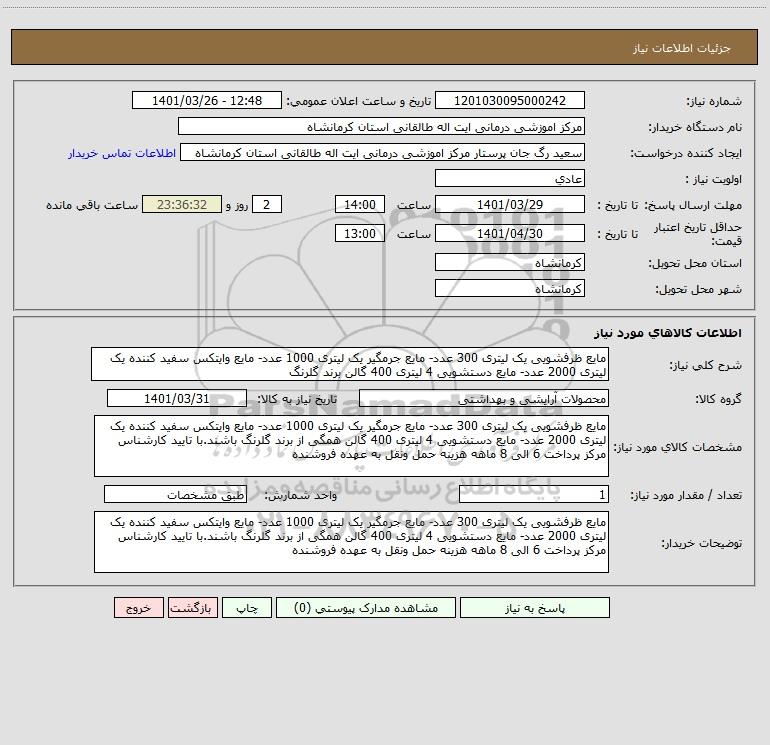770x745 pixels.
Task: Click the quantity field showing 1
Action: [x=534, y=495]
